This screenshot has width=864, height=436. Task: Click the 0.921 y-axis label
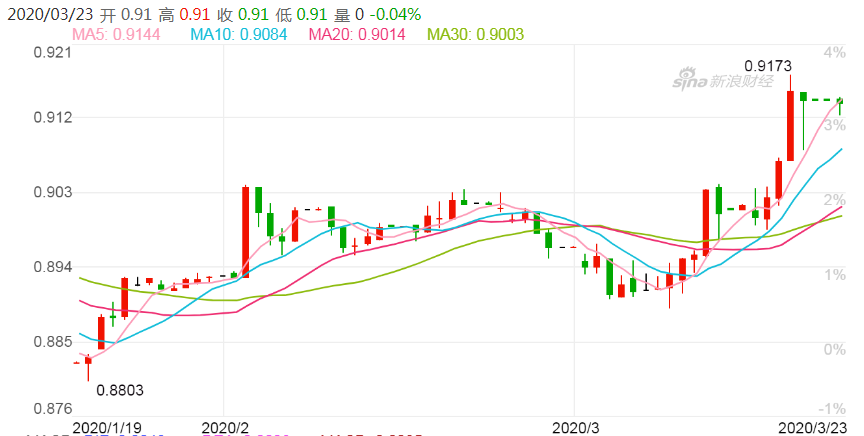click(x=53, y=53)
